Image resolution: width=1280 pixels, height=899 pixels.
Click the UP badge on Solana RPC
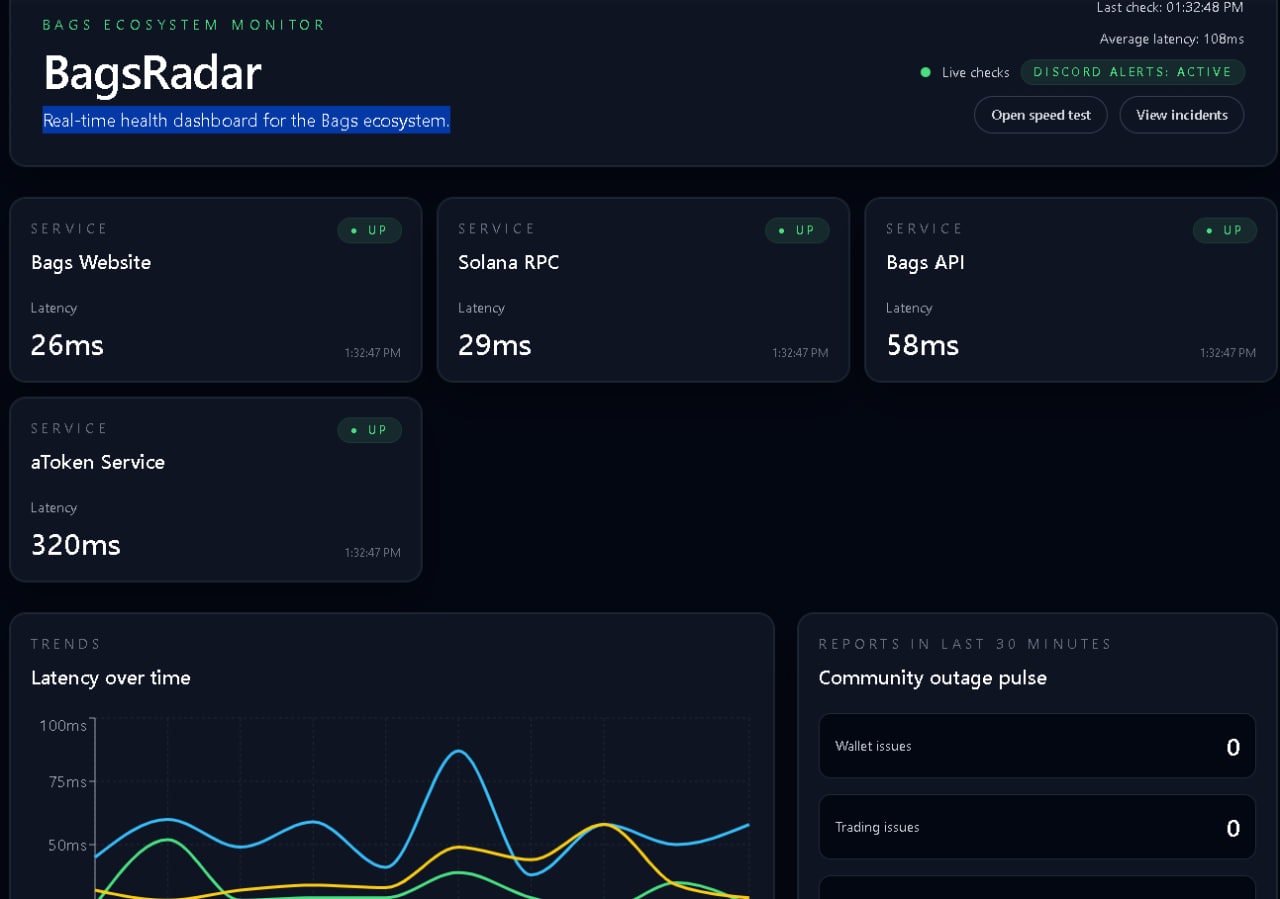(x=797, y=230)
